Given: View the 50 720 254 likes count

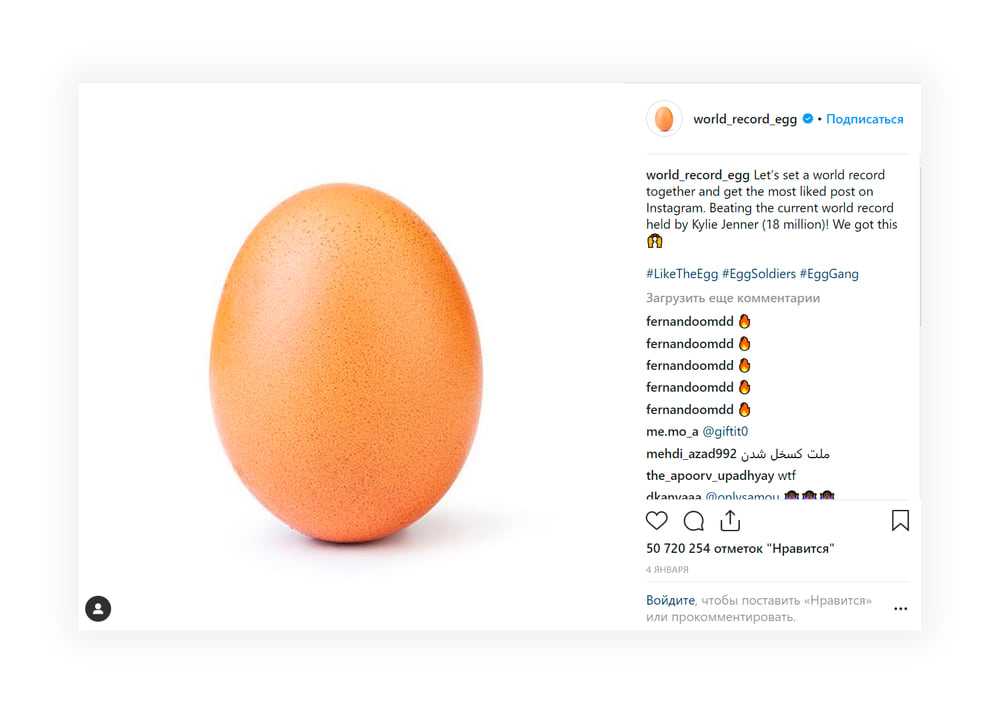Looking at the screenshot, I should [x=740, y=549].
